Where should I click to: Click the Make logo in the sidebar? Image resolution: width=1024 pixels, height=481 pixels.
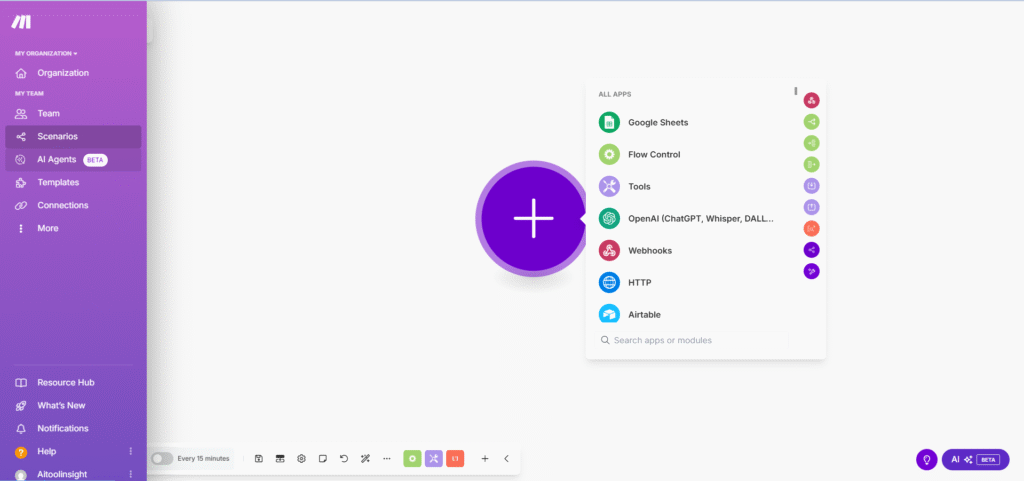point(21,22)
